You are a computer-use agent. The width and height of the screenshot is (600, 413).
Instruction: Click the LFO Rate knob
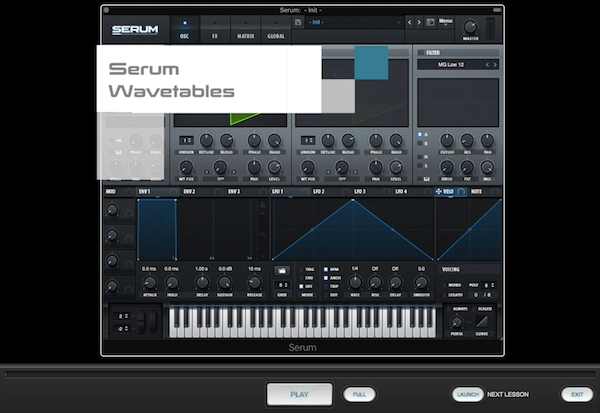[355, 283]
